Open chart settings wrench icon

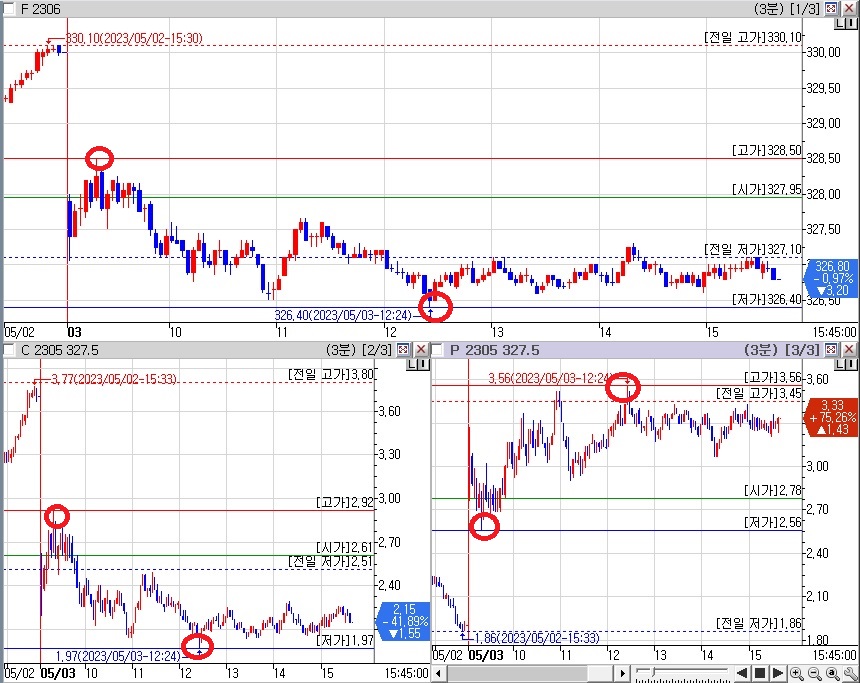pyautogui.click(x=851, y=673)
